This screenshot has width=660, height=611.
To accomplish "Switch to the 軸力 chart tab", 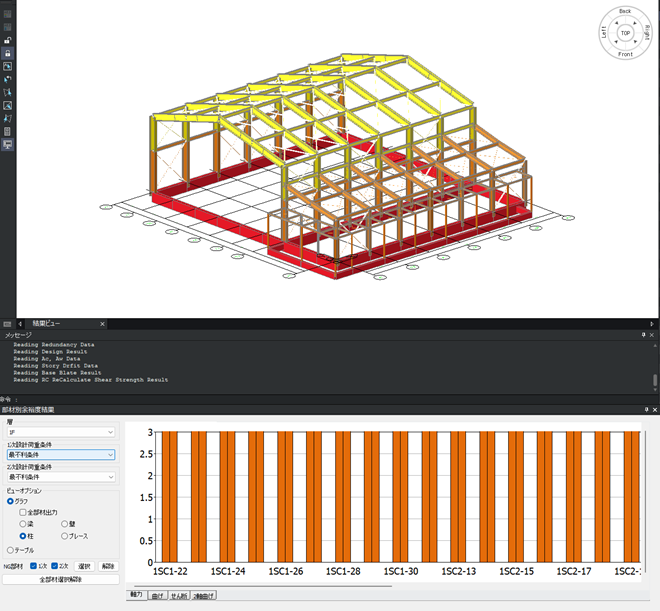I will point(136,595).
